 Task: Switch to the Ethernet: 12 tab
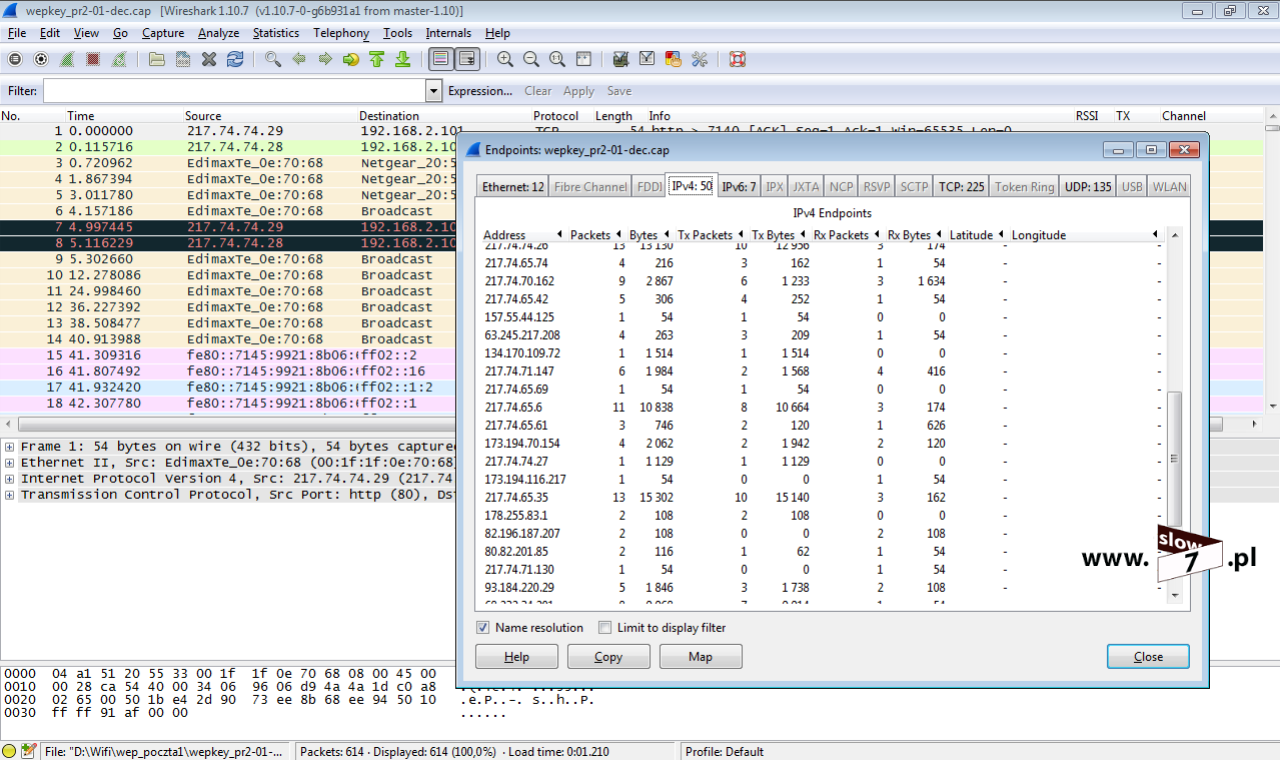(513, 187)
